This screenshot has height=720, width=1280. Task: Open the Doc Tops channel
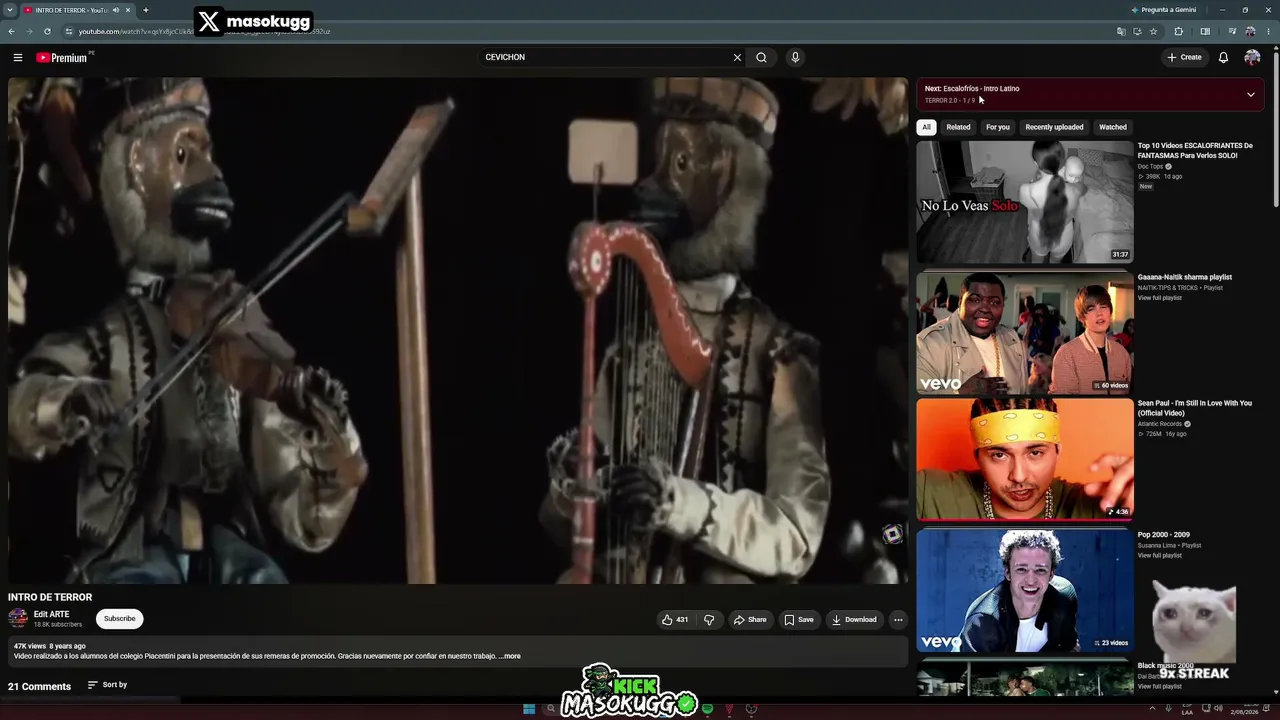pyautogui.click(x=1151, y=166)
